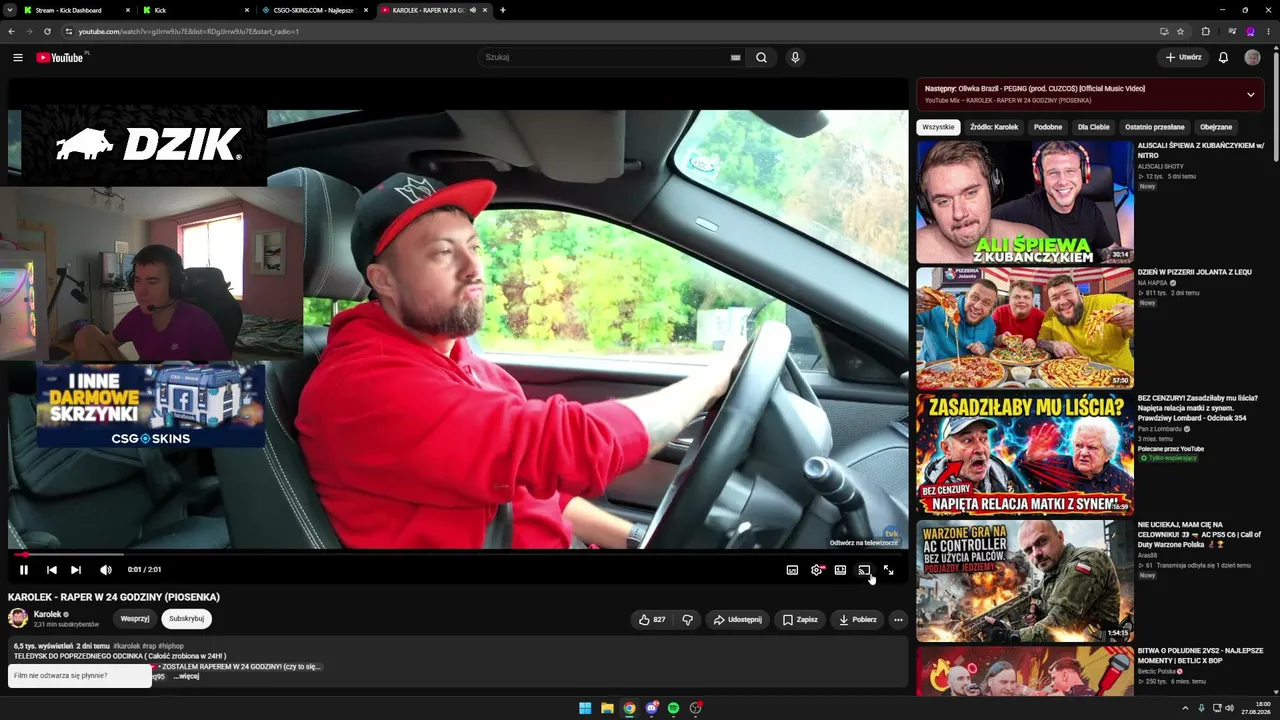Click the Wesprzyj support button
Viewport: 1280px width, 720px height.
(135, 619)
